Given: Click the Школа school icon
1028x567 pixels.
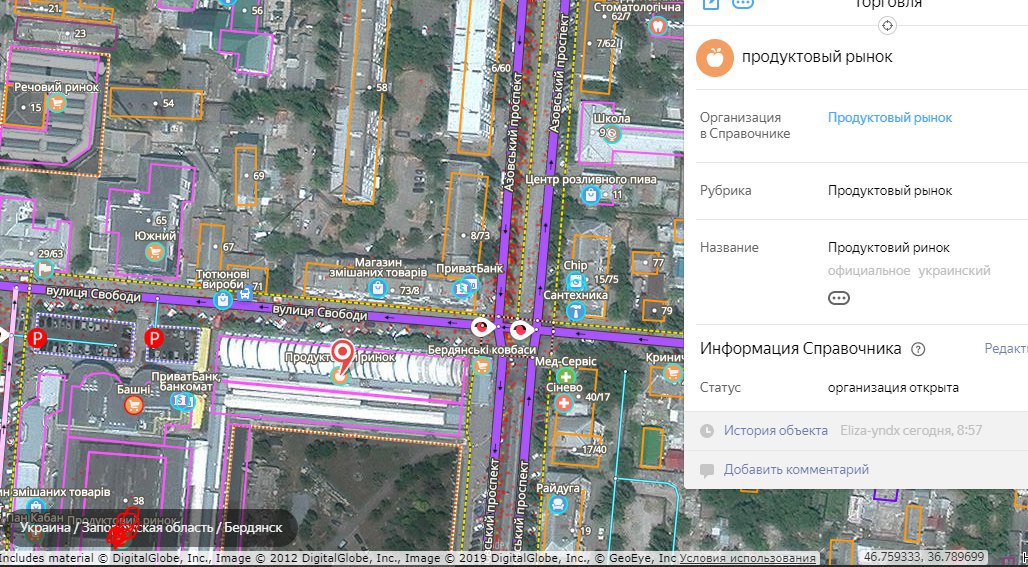Looking at the screenshot, I should (613, 134).
